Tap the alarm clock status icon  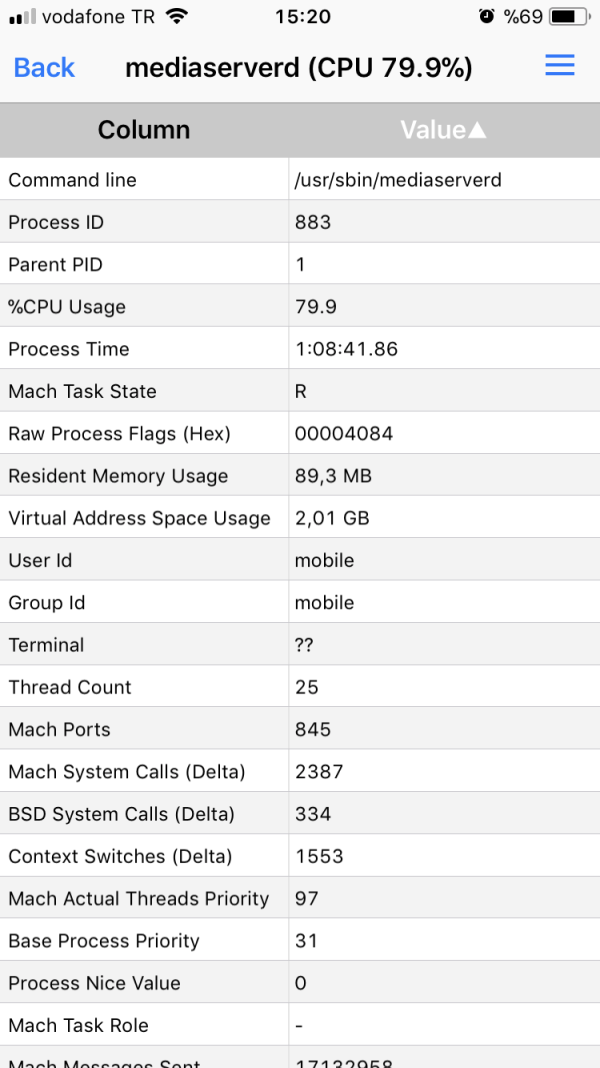tap(487, 16)
